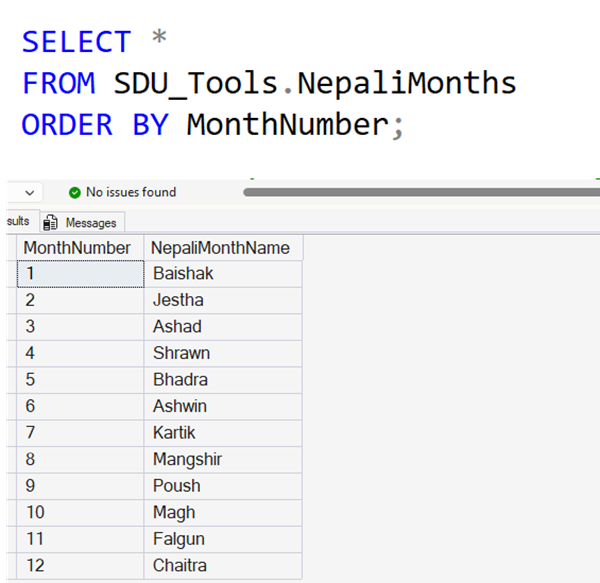The height and width of the screenshot is (583, 600).
Task: Click the Messages tab page icon
Action: coord(50,223)
